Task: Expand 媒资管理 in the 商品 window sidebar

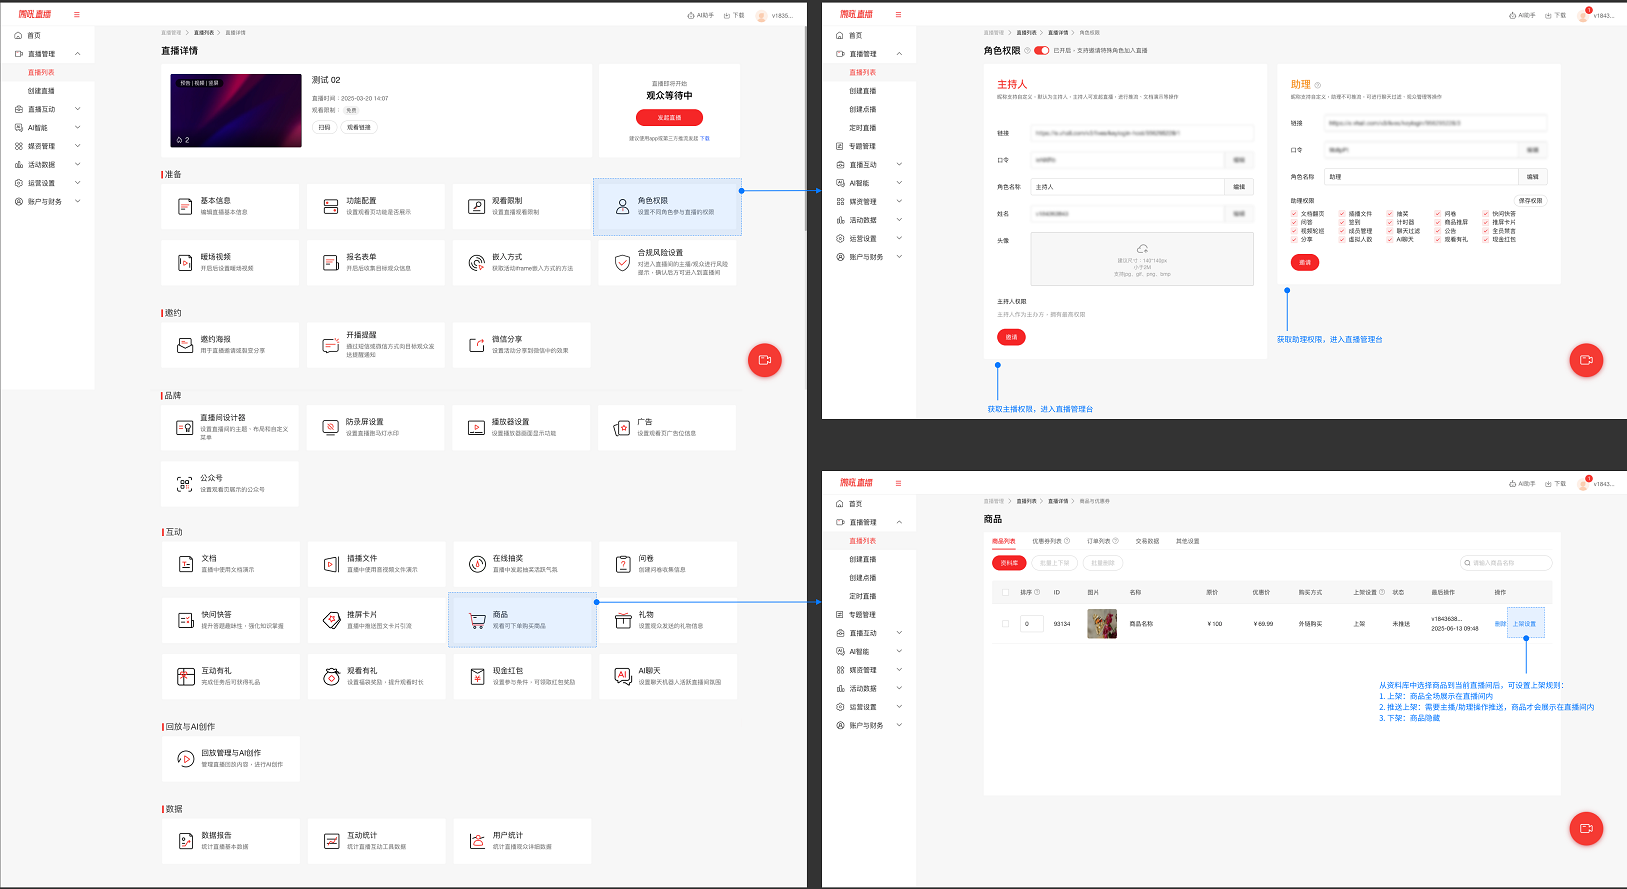Action: click(x=899, y=670)
